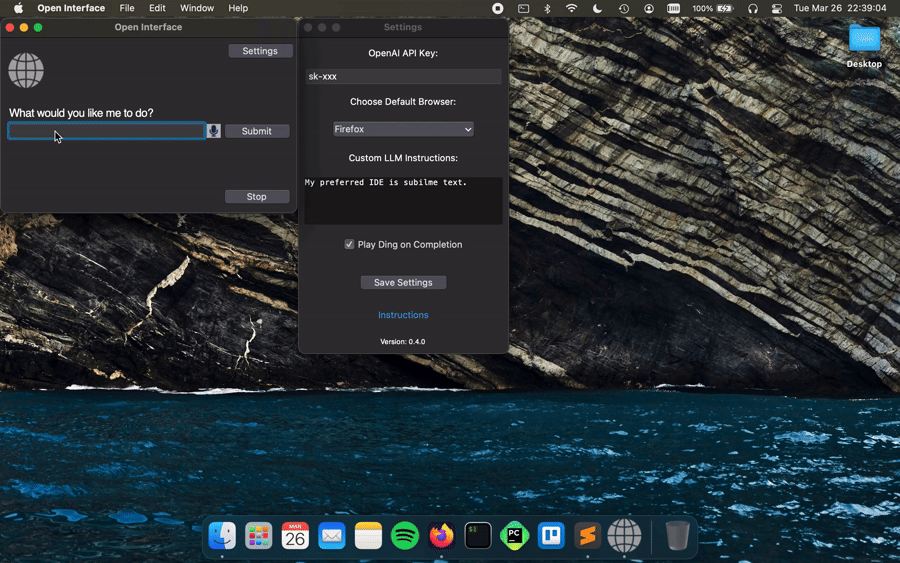
Task: Open Trello from the dock
Action: [551, 536]
